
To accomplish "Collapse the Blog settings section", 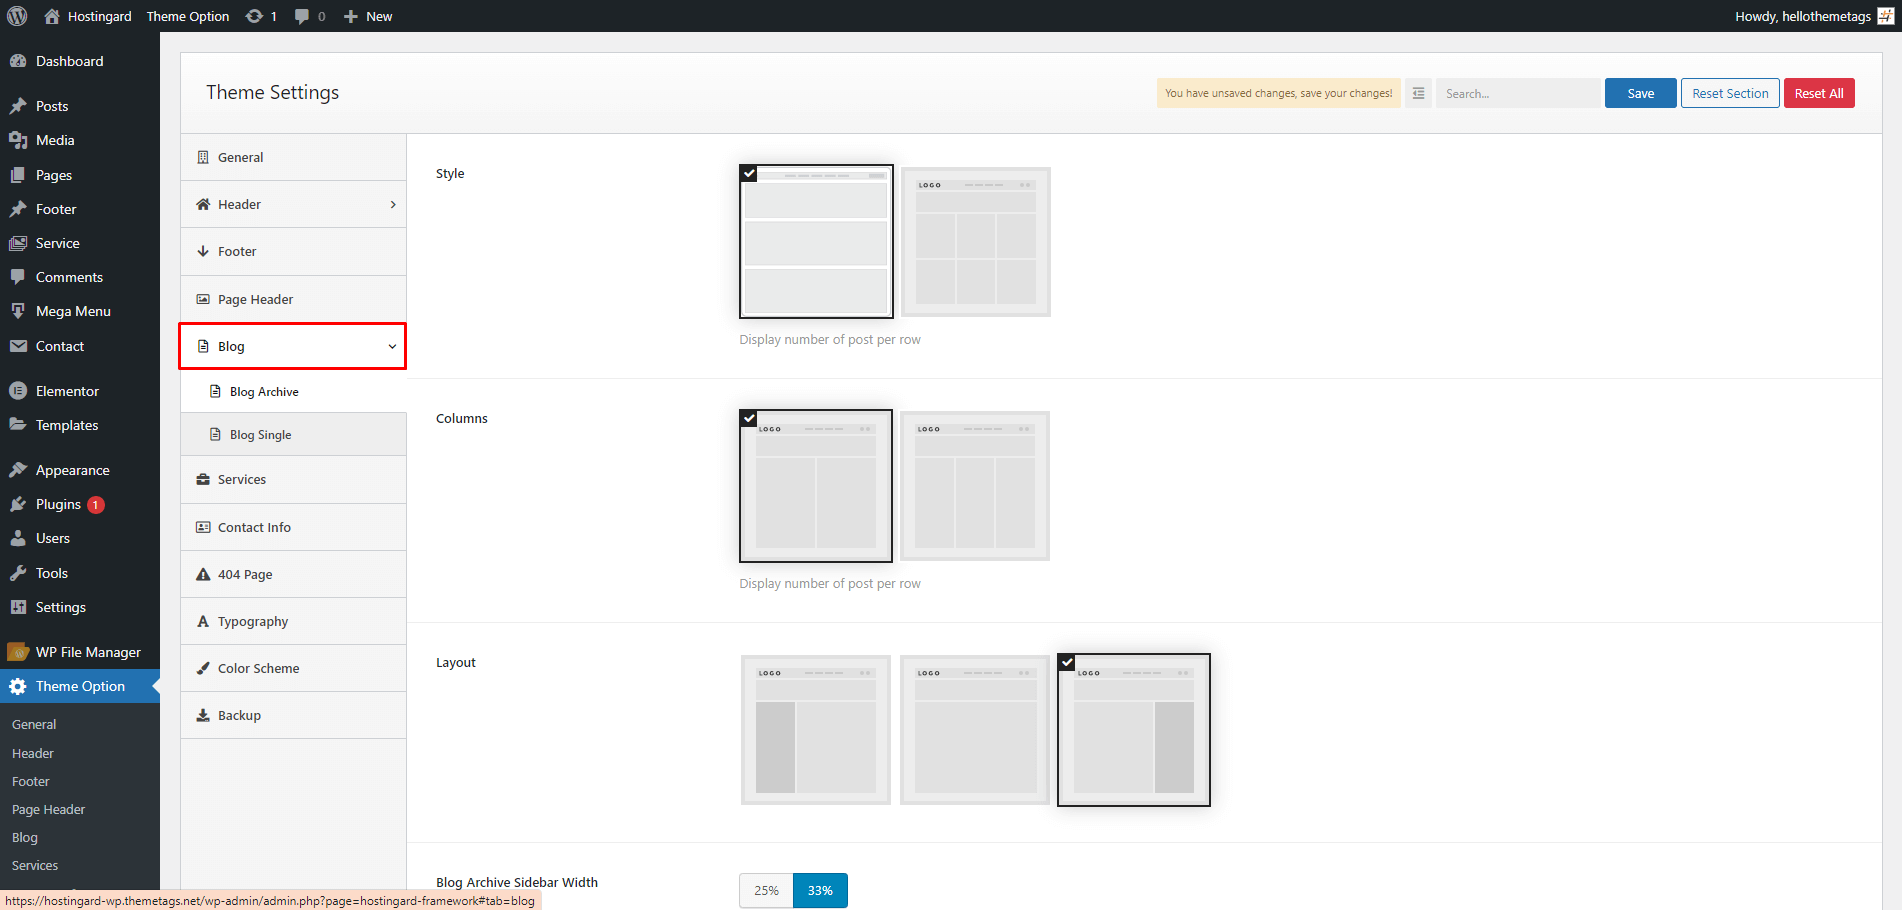I will (293, 346).
